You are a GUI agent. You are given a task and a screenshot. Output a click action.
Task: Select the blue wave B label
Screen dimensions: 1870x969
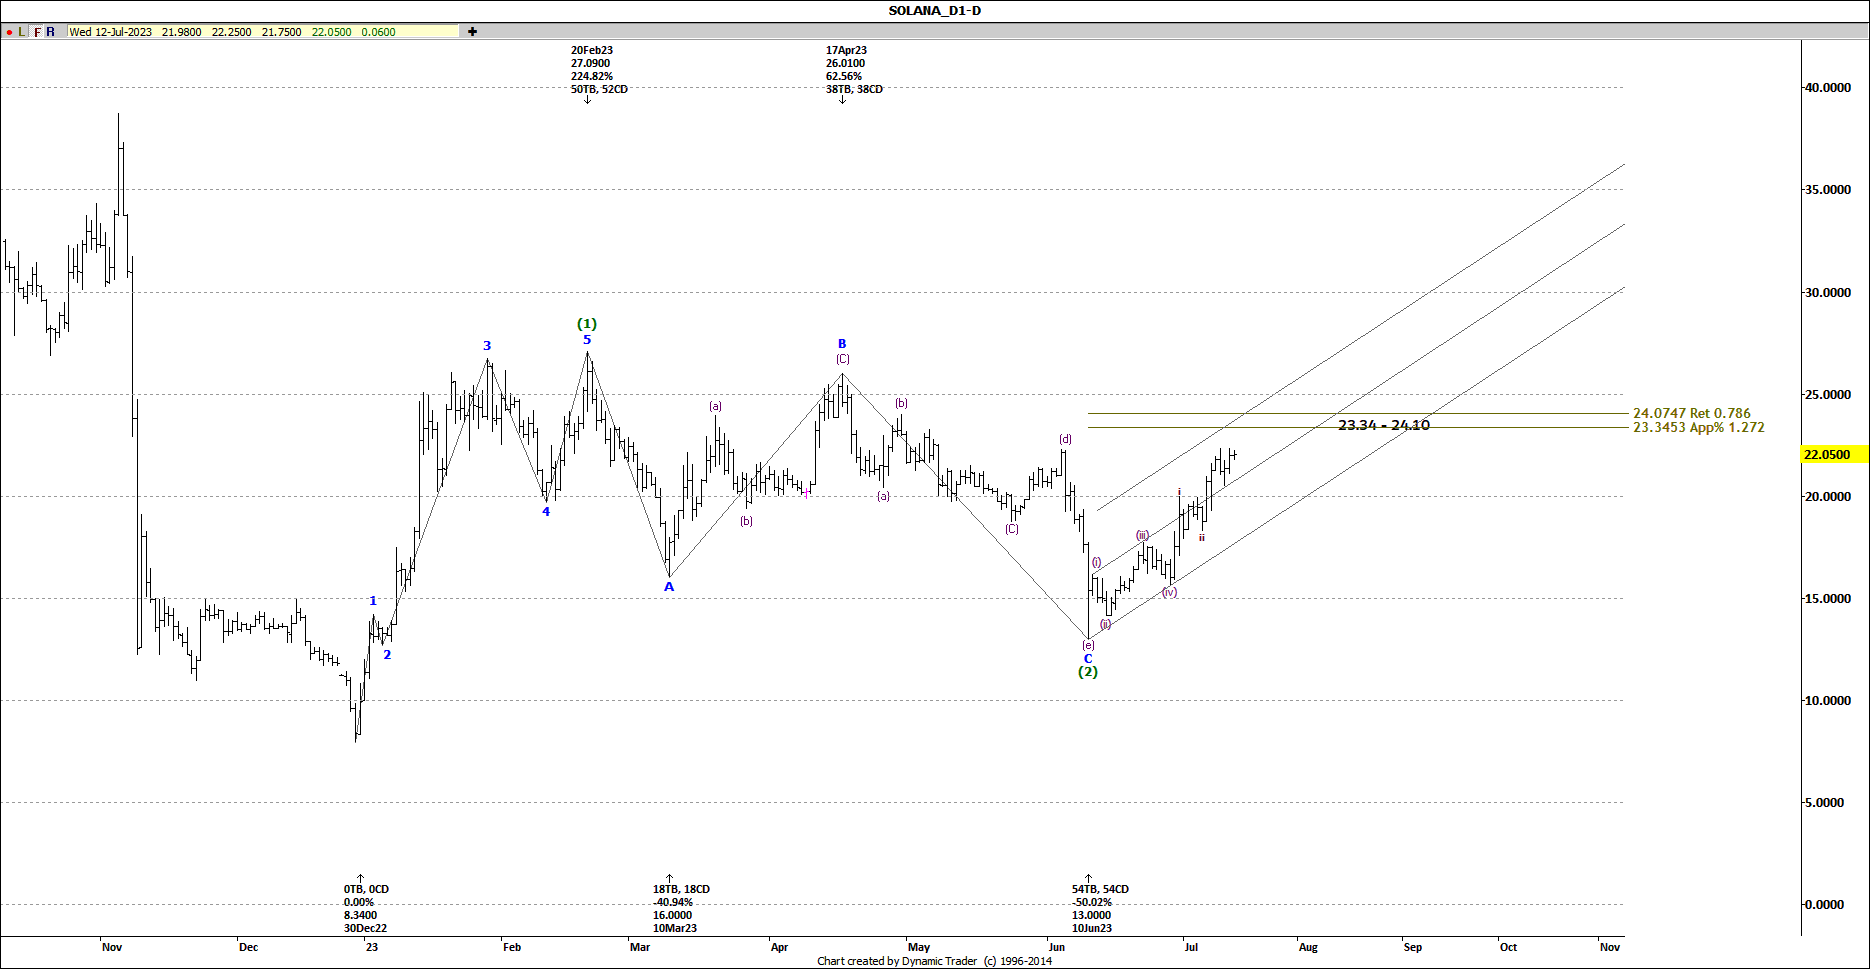(x=842, y=344)
